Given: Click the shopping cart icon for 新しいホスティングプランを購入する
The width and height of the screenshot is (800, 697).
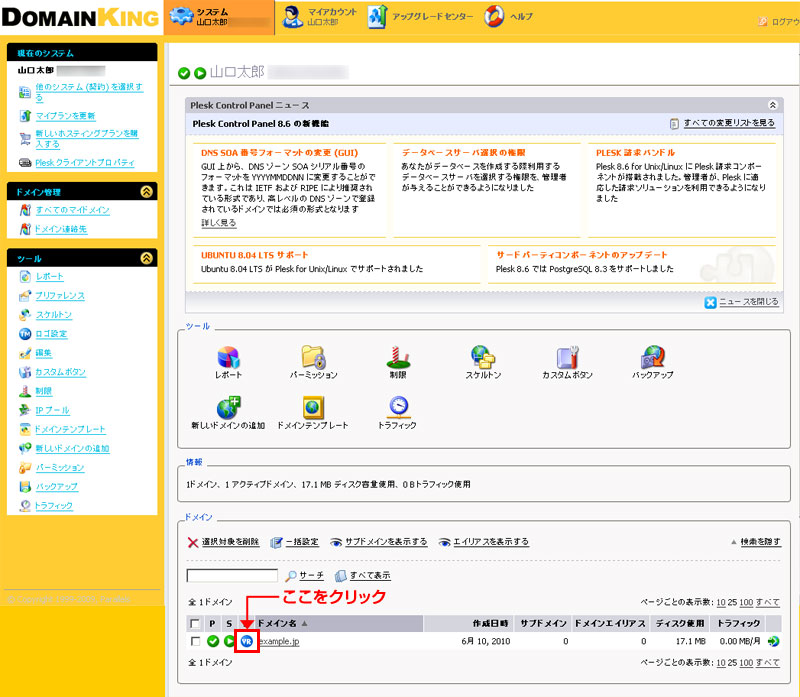Looking at the screenshot, I should click(x=25, y=139).
